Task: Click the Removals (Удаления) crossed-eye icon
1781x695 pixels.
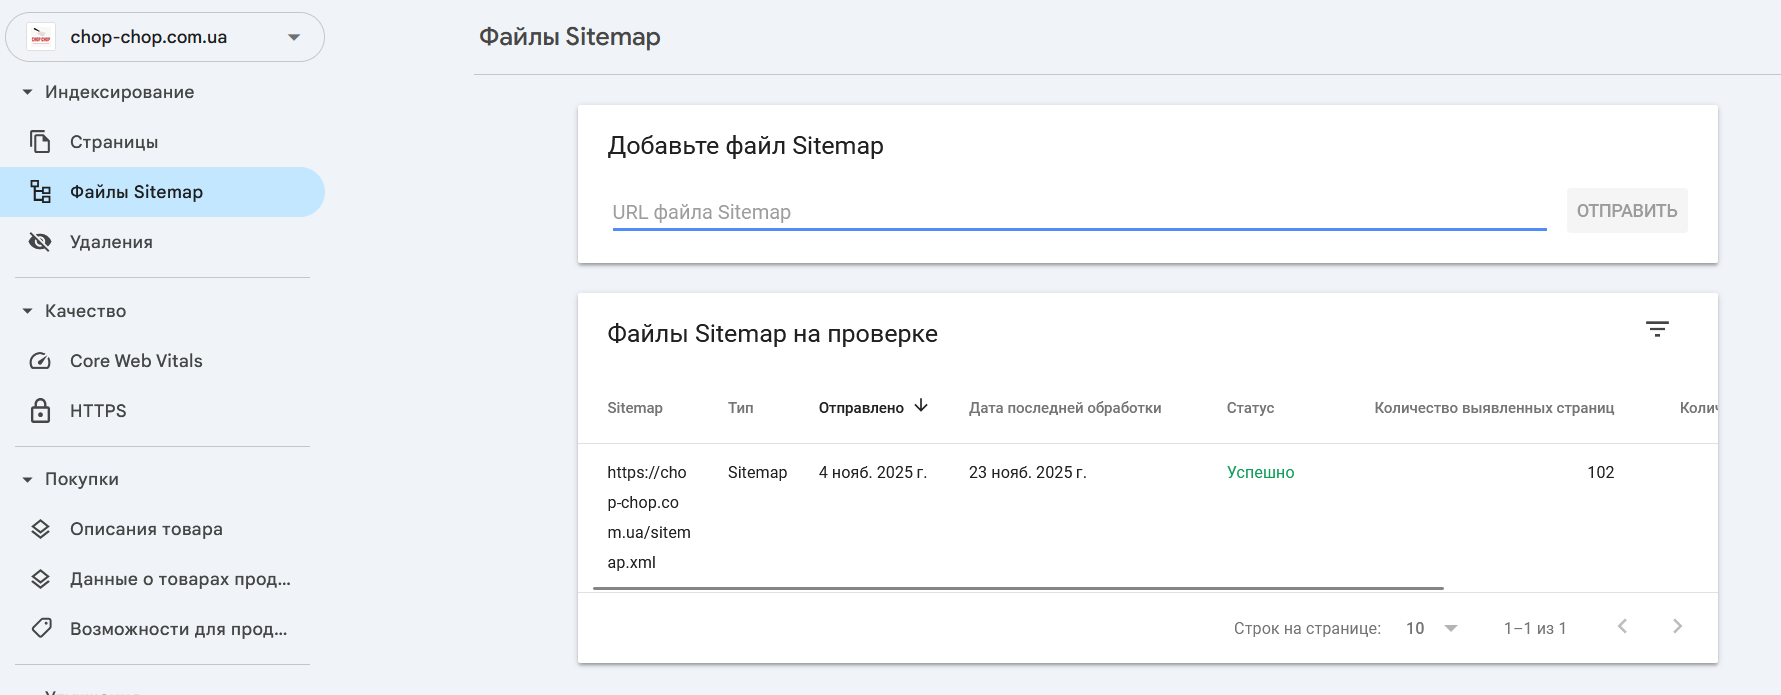Action: [x=40, y=242]
